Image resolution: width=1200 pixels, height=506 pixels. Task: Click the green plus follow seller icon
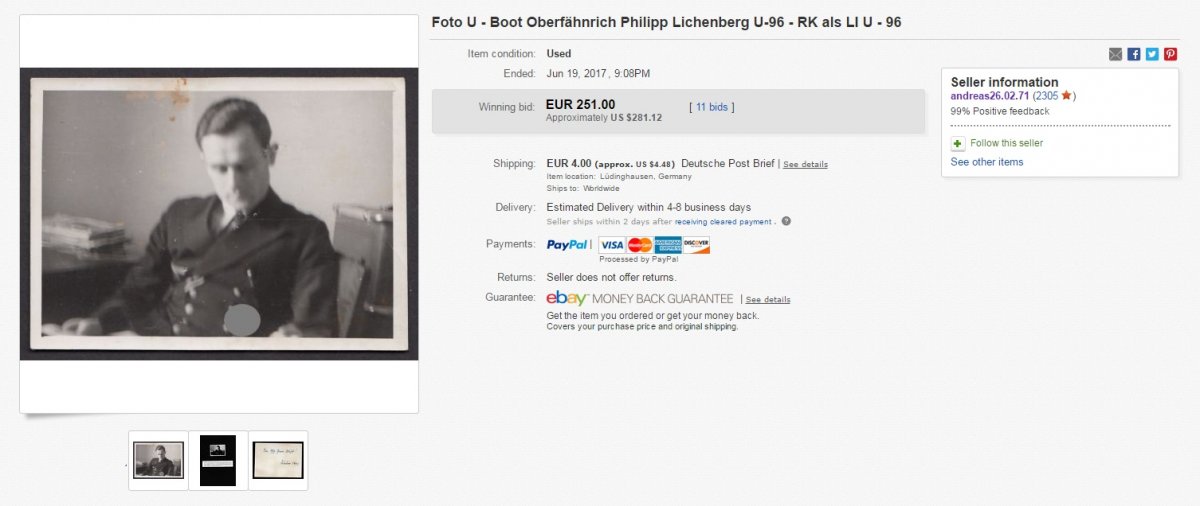(x=958, y=144)
